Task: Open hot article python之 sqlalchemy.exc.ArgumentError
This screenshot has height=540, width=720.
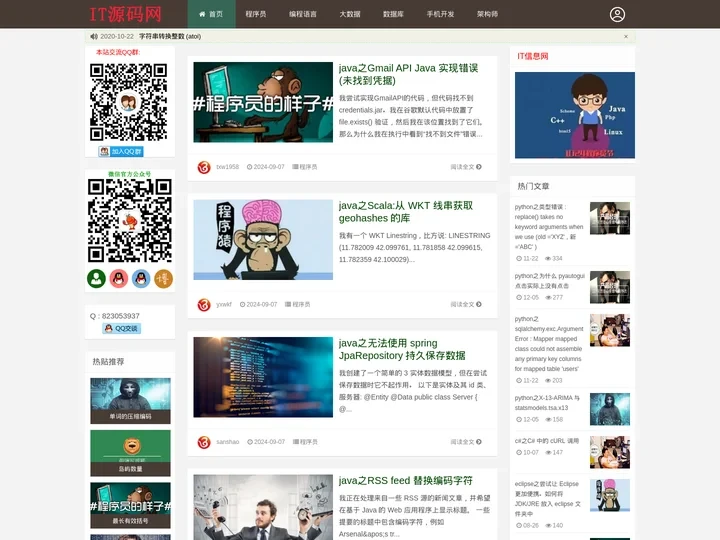Action: point(549,343)
